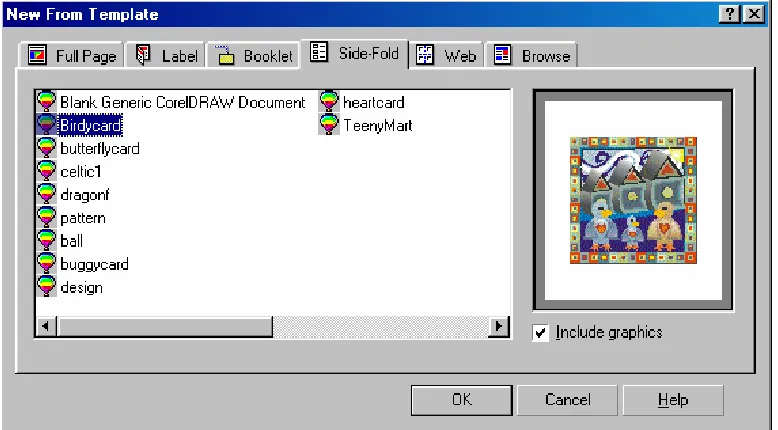Screen dimensions: 778x430
Task: Choose the butterflycard template
Action: click(100, 148)
